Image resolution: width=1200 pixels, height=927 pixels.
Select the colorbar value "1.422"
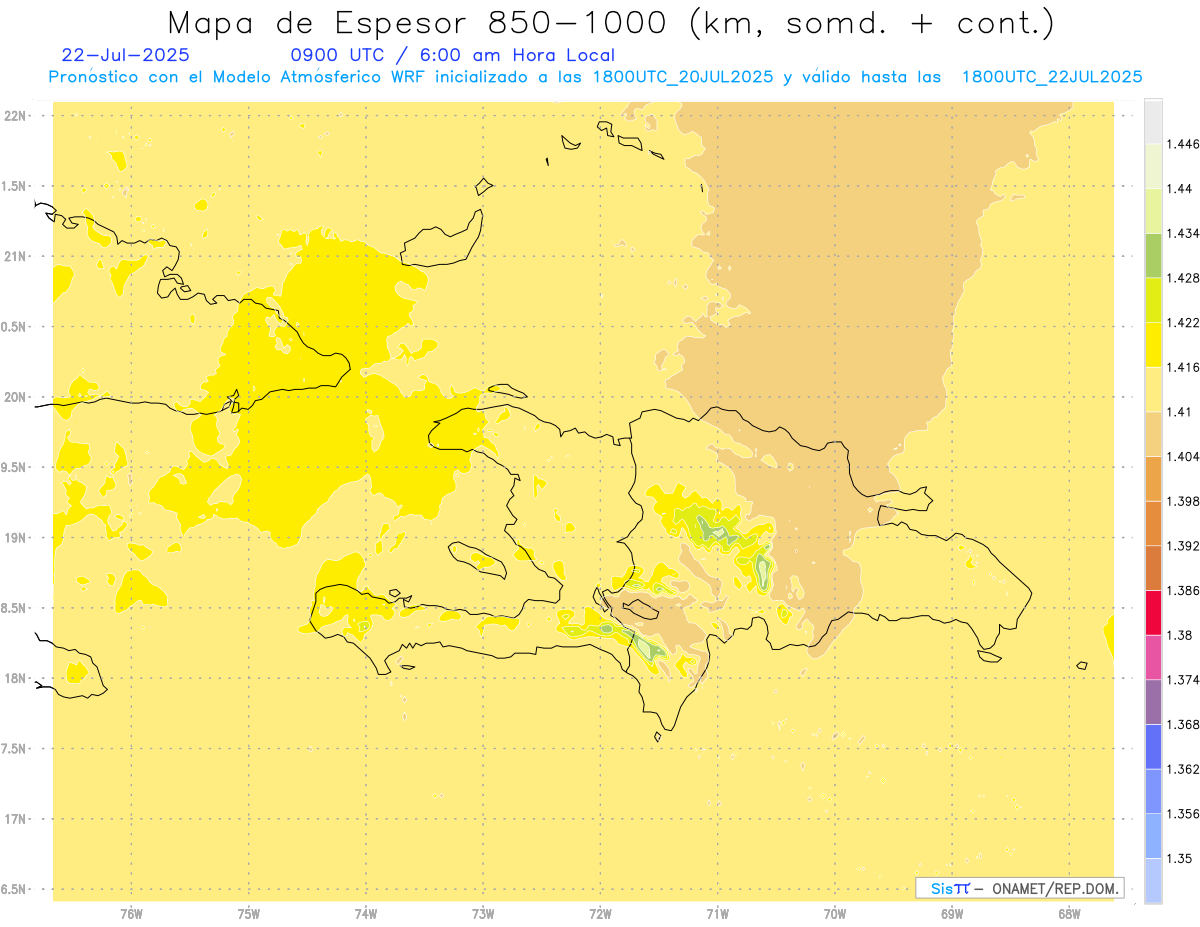click(1182, 322)
